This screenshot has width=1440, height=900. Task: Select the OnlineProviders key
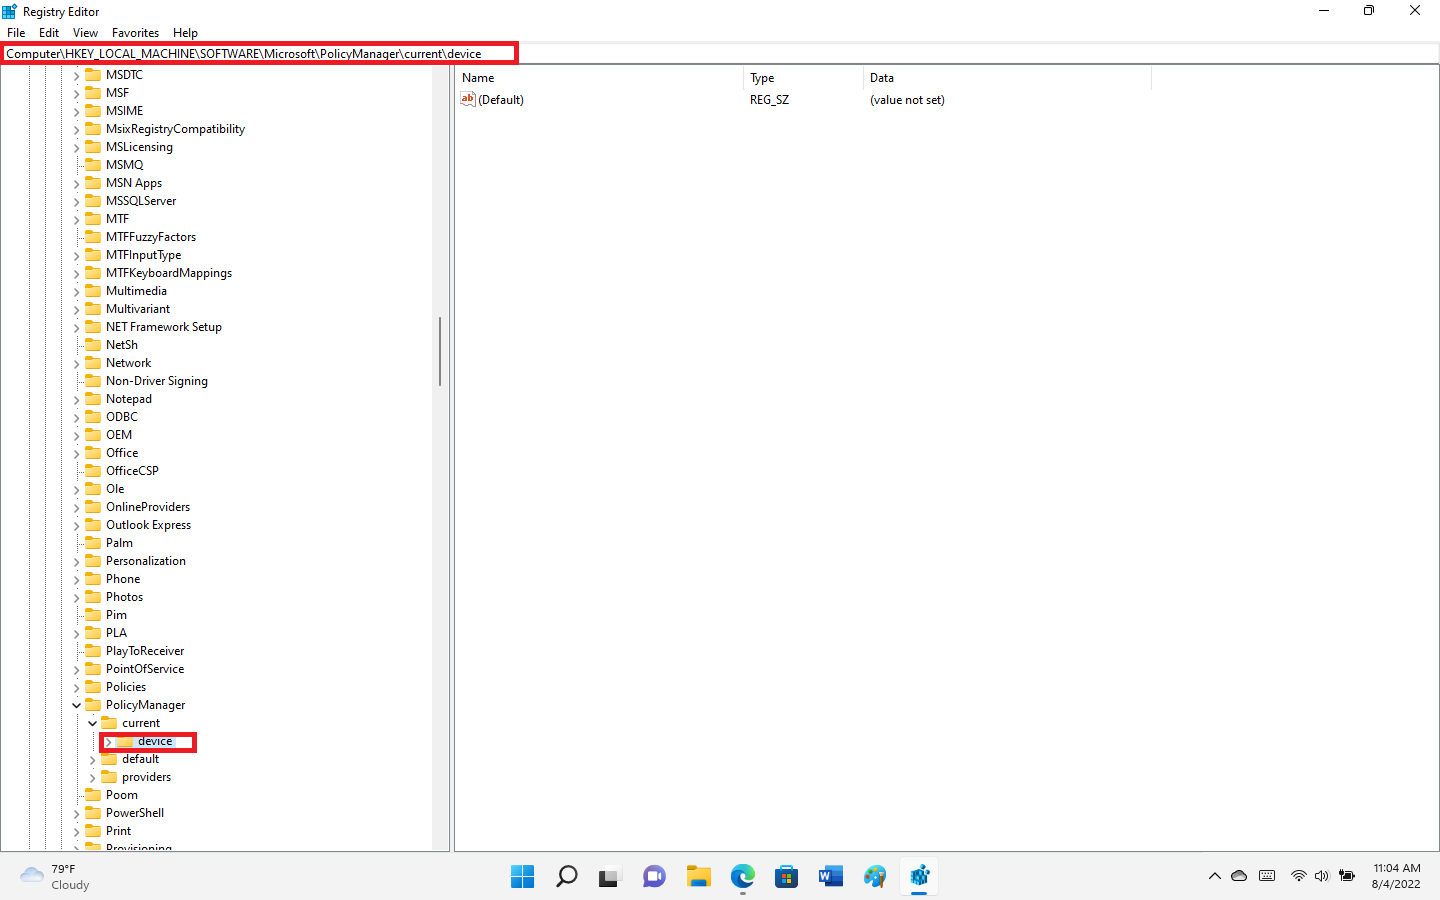click(x=148, y=507)
